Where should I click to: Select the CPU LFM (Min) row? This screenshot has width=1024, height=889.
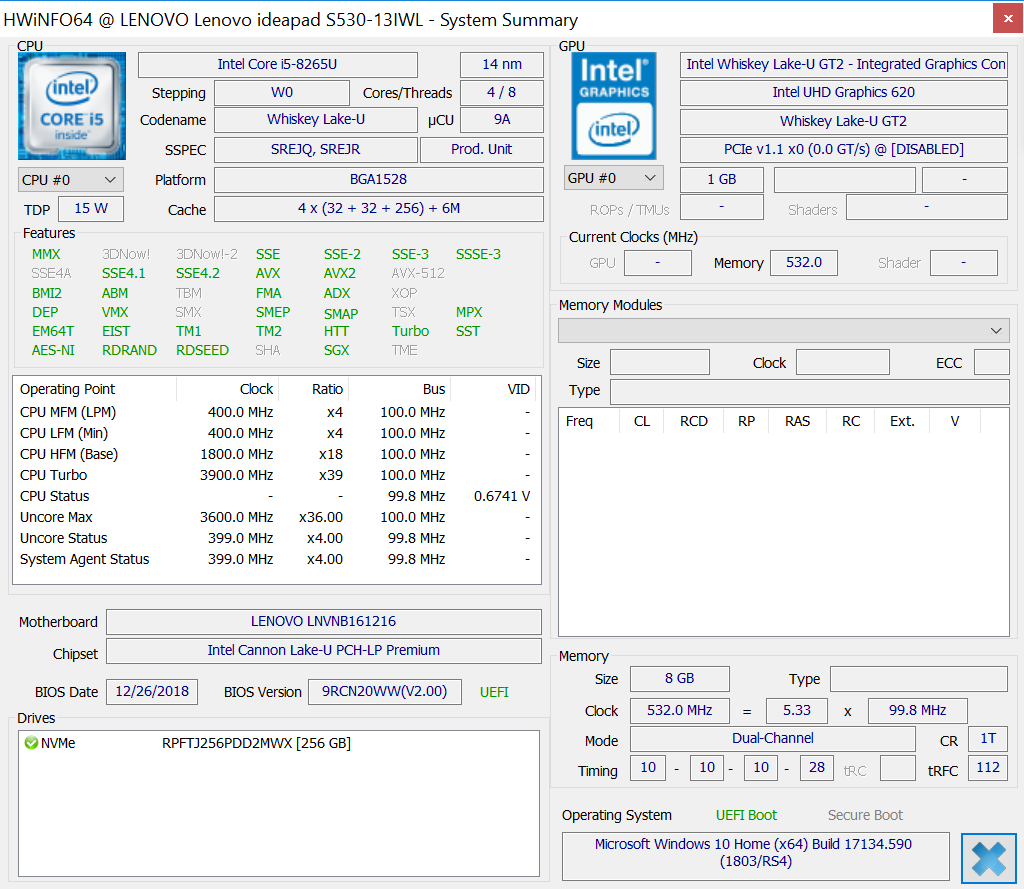(275, 434)
